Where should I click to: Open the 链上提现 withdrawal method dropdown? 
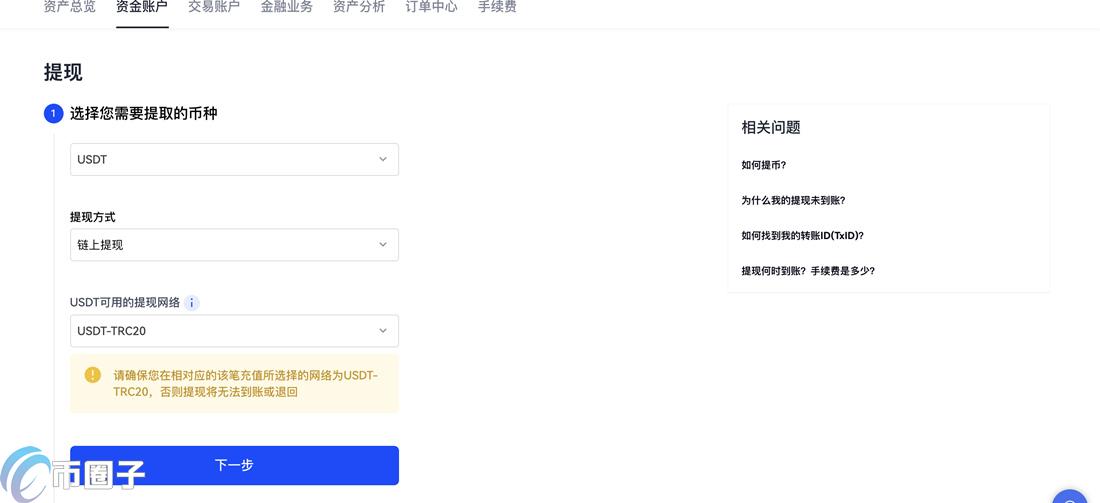(234, 245)
